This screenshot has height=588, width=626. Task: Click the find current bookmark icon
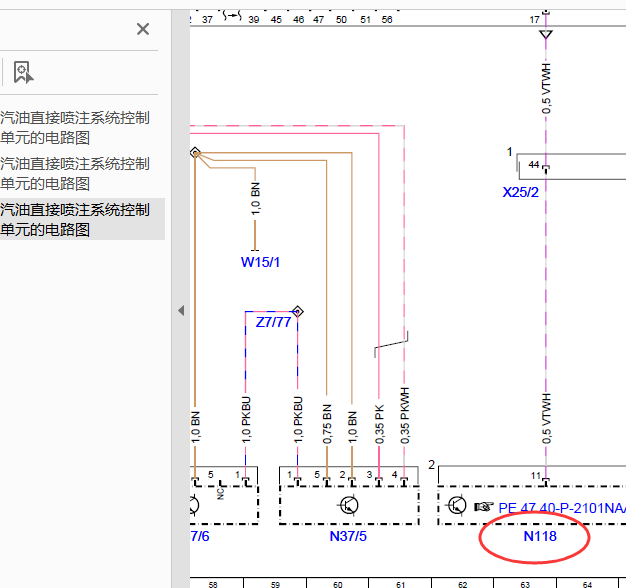(24, 72)
